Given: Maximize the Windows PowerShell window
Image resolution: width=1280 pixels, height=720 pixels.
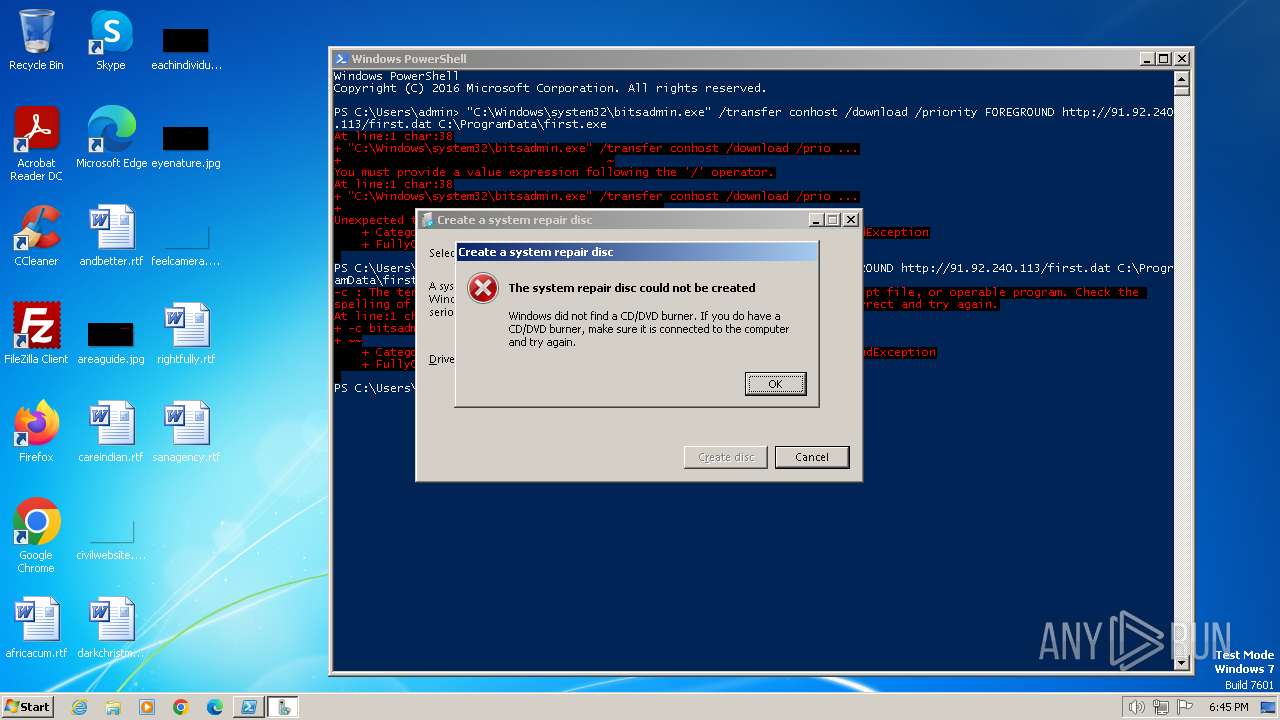Looking at the screenshot, I should point(1163,59).
